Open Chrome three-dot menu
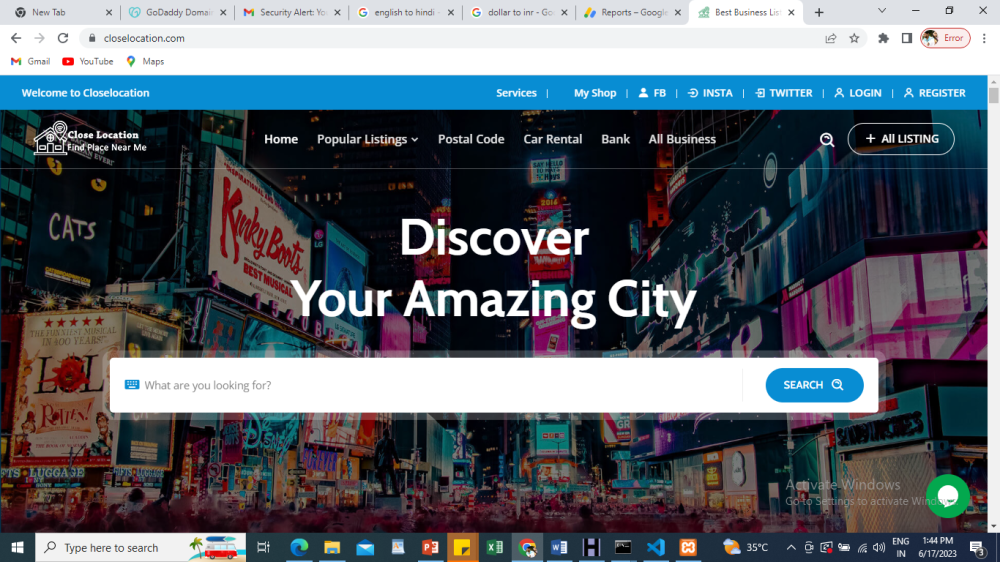This screenshot has width=1000, height=562. (984, 38)
